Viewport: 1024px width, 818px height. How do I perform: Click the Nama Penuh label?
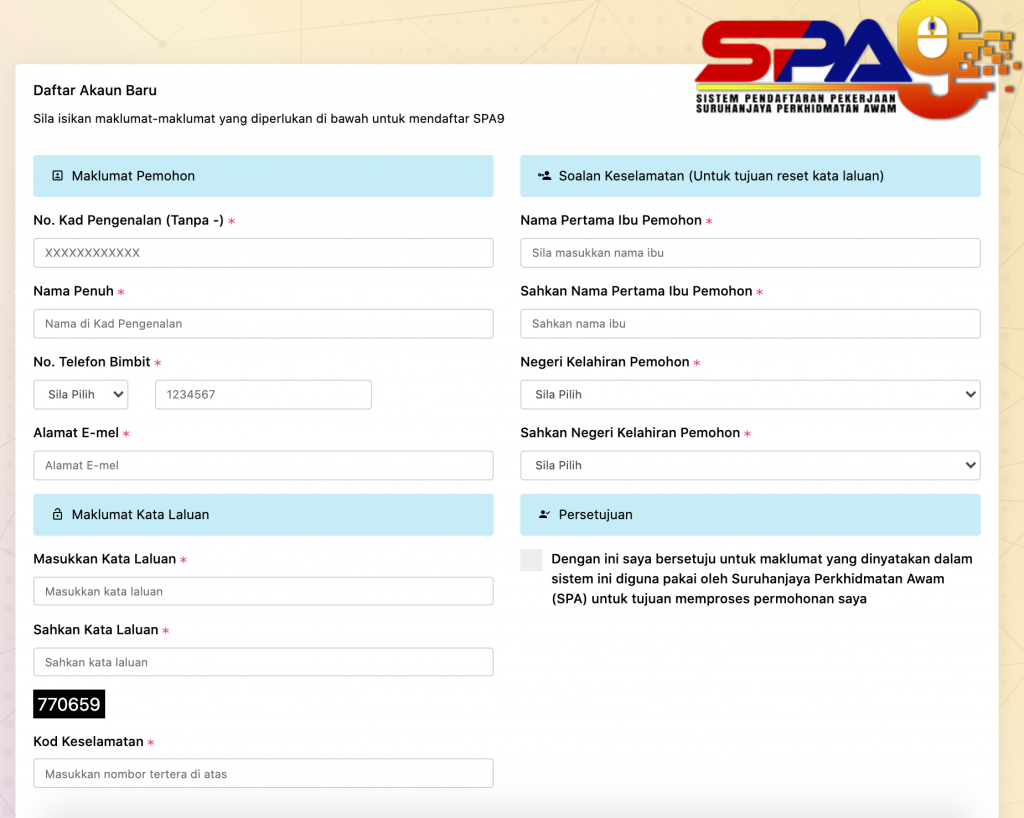click(74, 291)
